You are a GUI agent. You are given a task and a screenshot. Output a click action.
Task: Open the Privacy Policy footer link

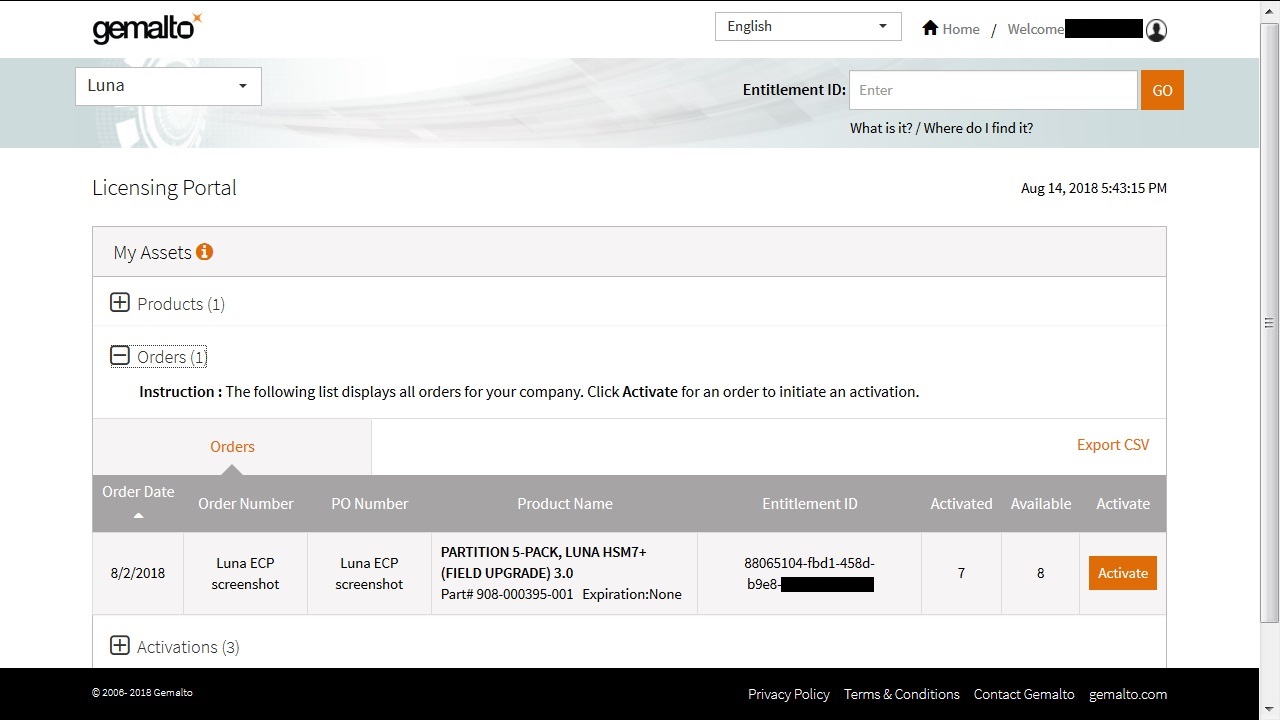coord(788,694)
